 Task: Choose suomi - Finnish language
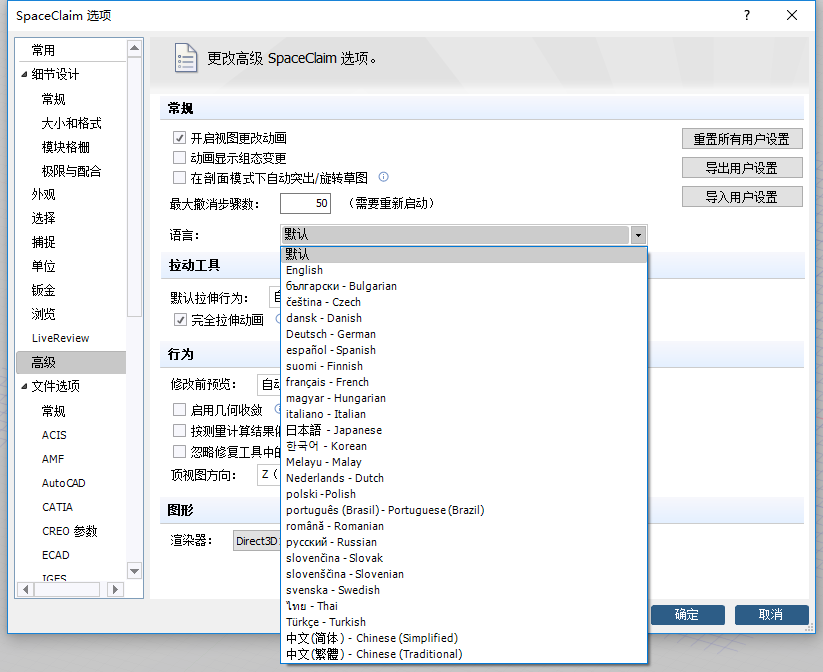tap(464, 366)
